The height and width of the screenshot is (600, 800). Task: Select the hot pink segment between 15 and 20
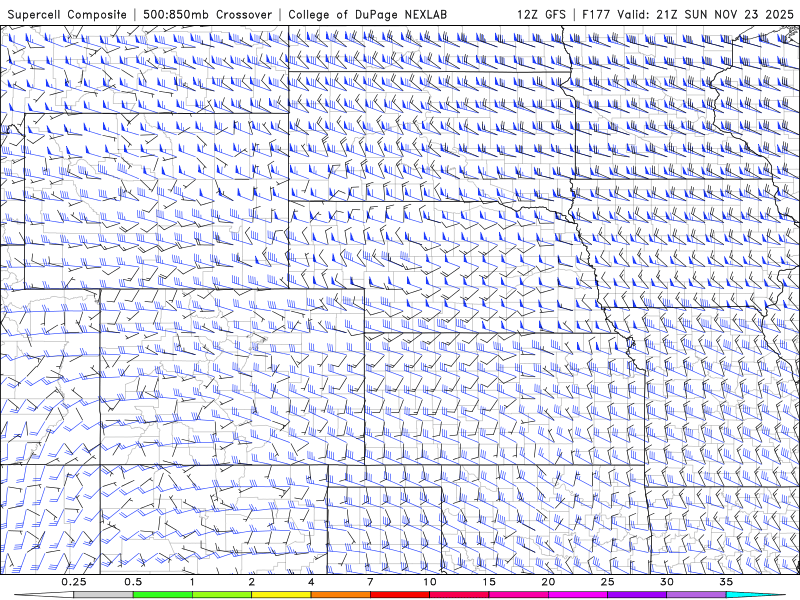click(x=518, y=595)
